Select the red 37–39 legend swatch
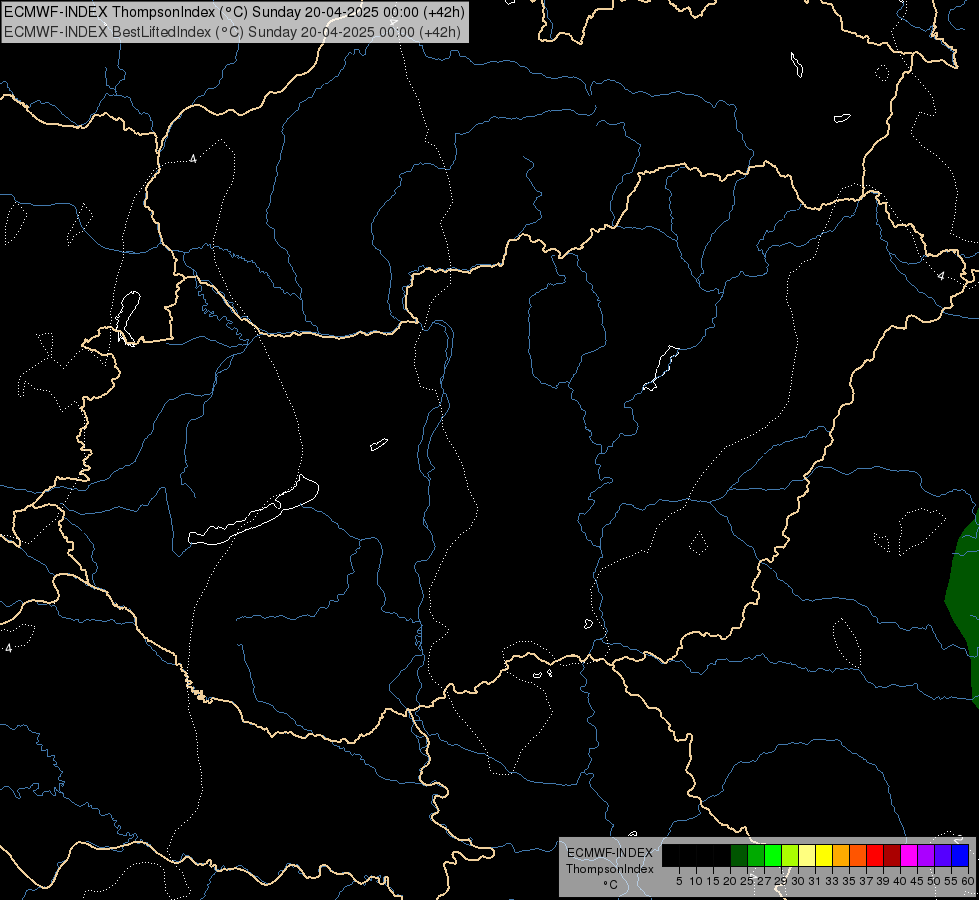 tap(875, 856)
